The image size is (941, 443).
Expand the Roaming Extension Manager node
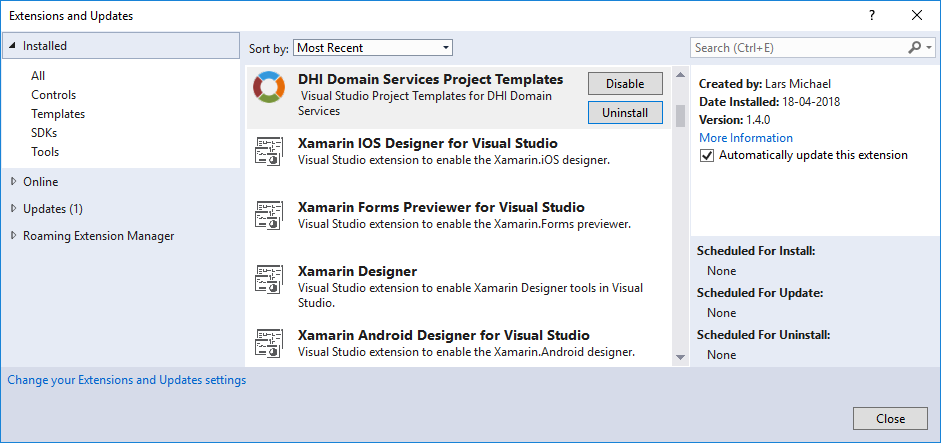click(13, 236)
